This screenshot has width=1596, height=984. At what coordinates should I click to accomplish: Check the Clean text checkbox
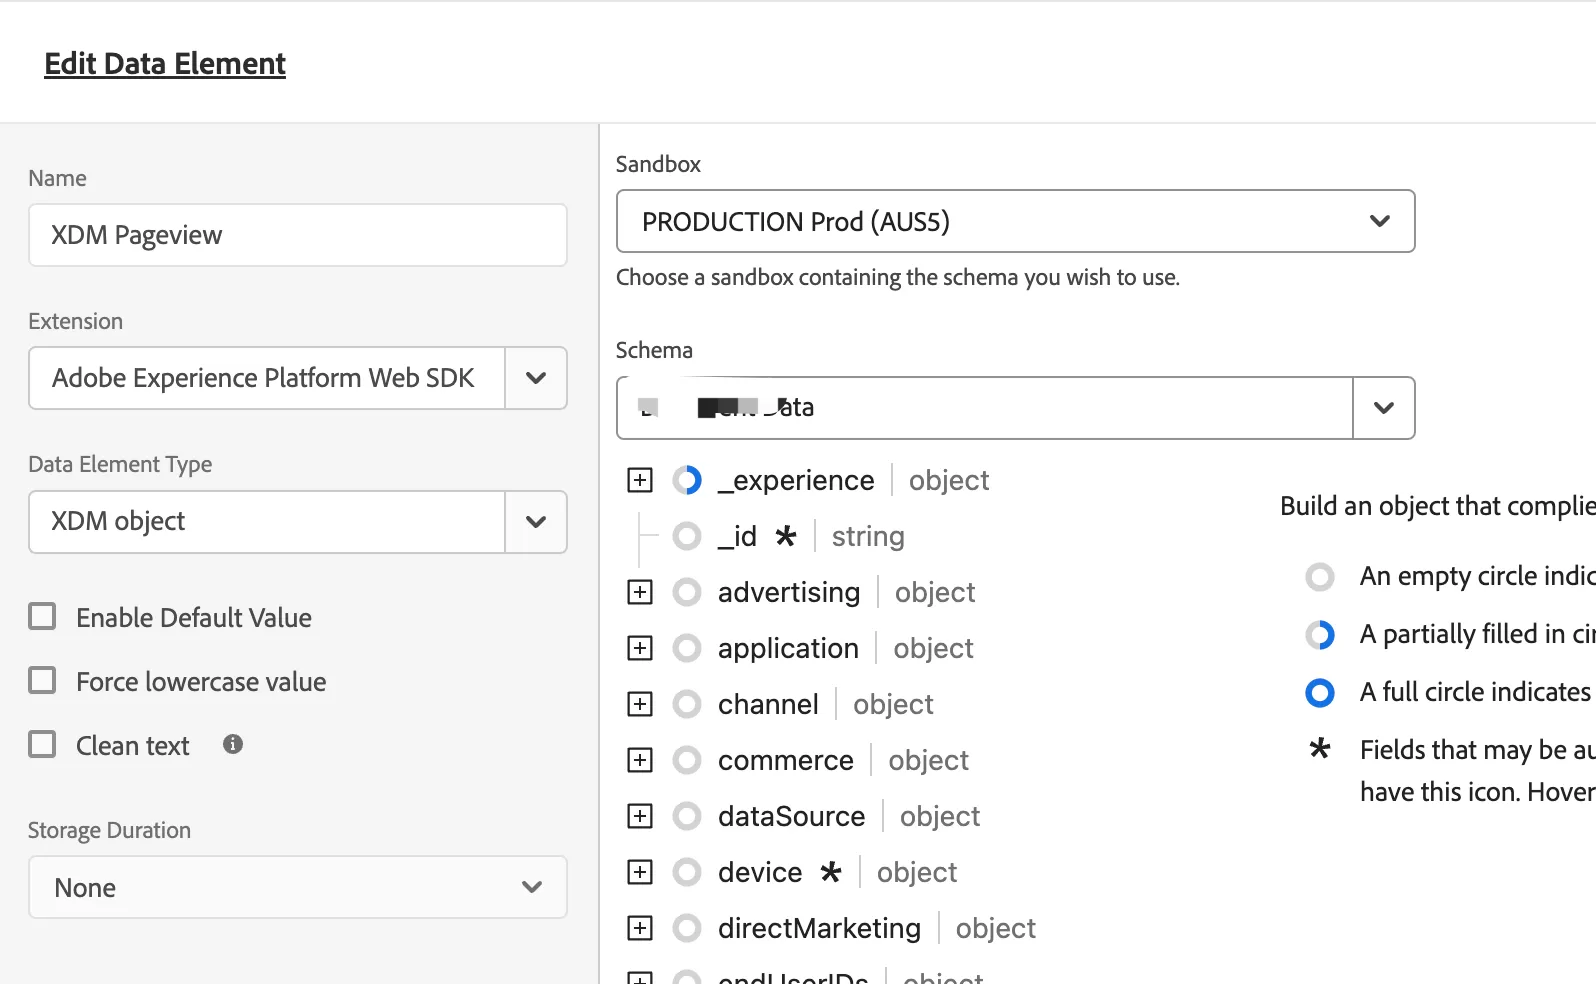click(x=42, y=744)
